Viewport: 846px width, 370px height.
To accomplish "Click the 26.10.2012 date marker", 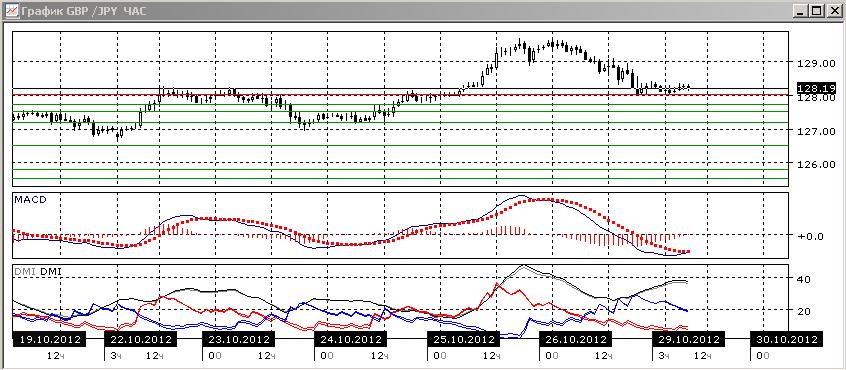I will coord(576,340).
